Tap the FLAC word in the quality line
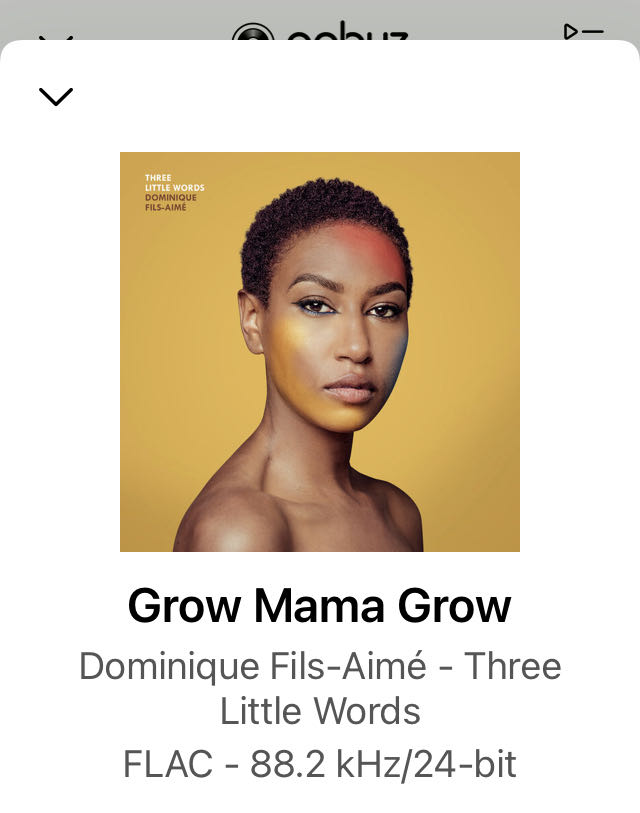The height and width of the screenshot is (813, 640). coord(168,764)
